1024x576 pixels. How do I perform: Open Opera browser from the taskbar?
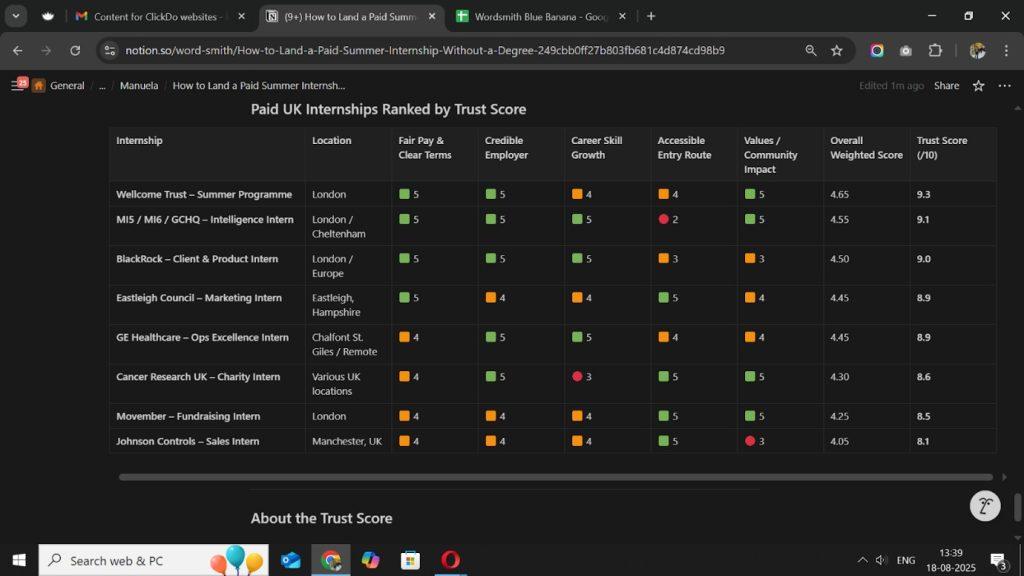pos(450,560)
